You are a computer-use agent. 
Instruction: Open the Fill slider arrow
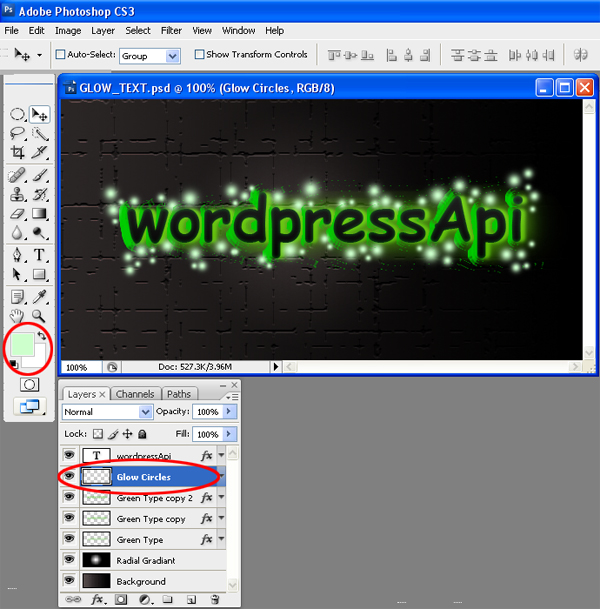(x=229, y=434)
